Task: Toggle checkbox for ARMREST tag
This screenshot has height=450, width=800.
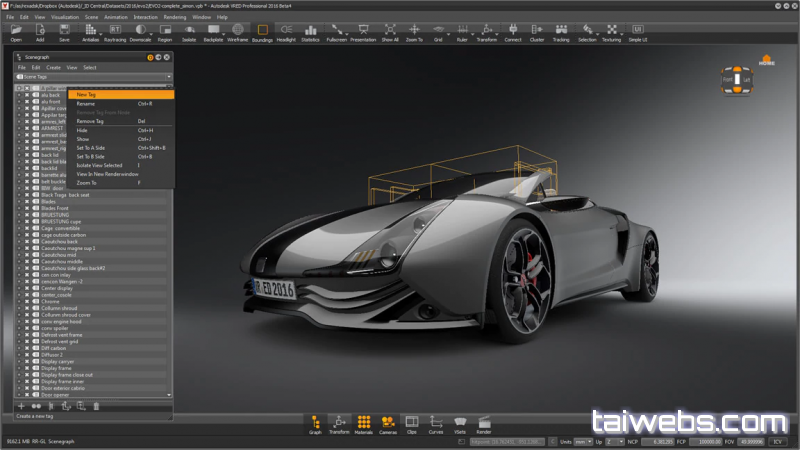Action: coord(27,128)
